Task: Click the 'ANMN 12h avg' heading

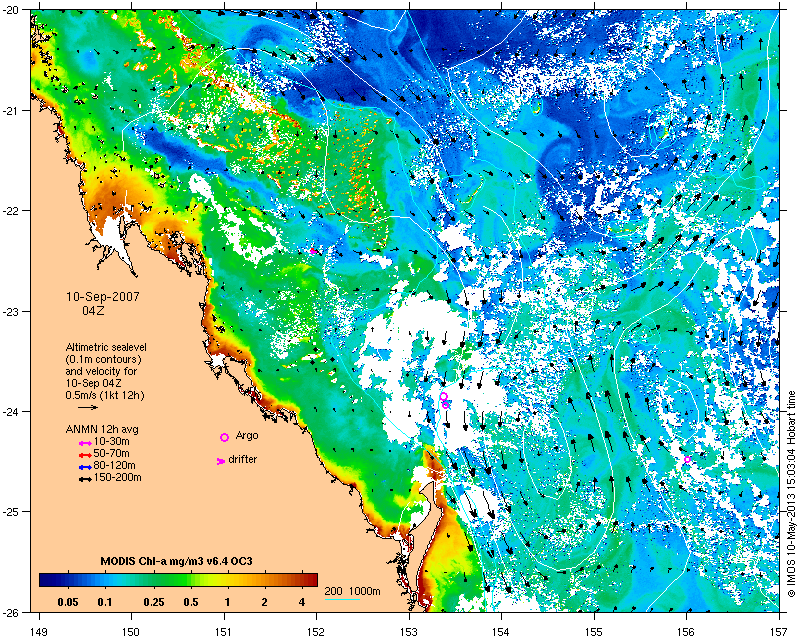Action: 102,429
